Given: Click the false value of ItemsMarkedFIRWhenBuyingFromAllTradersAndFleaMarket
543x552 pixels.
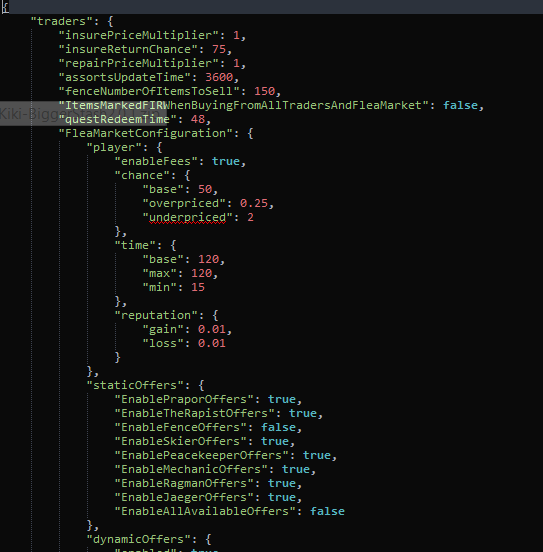Looking at the screenshot, I should (x=460, y=105).
